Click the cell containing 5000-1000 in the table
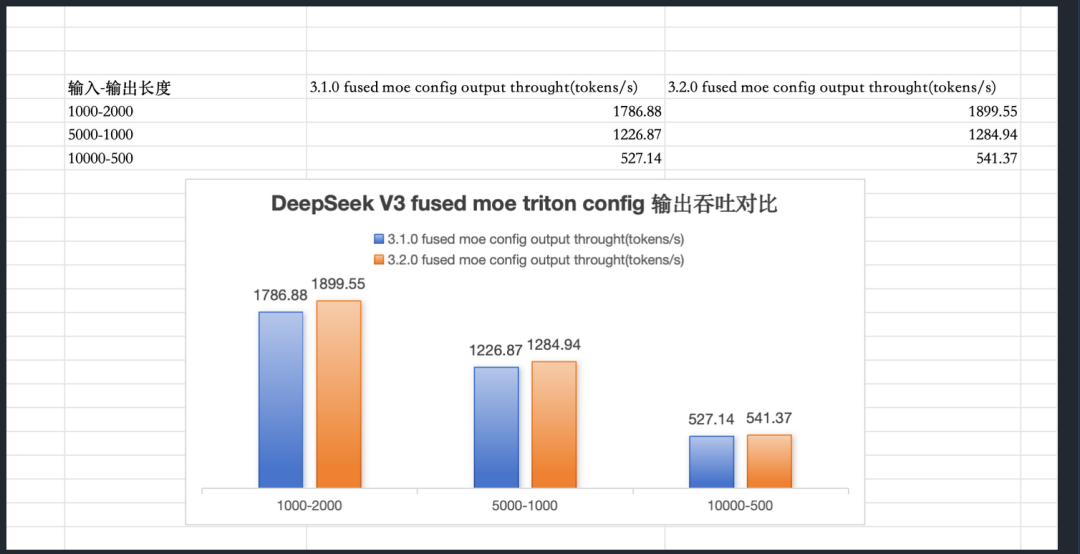 pyautogui.click(x=185, y=134)
